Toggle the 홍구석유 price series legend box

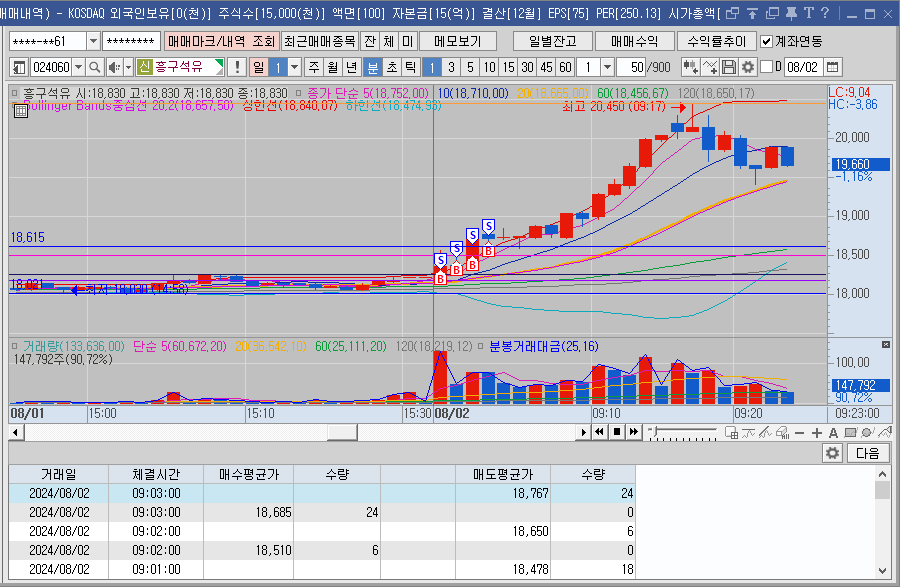point(15,93)
